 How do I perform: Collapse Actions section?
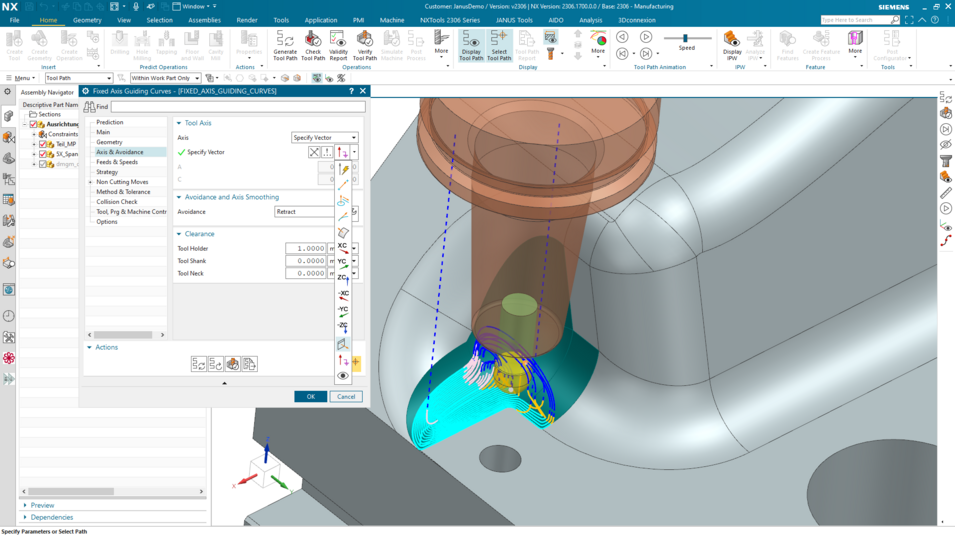[90, 347]
